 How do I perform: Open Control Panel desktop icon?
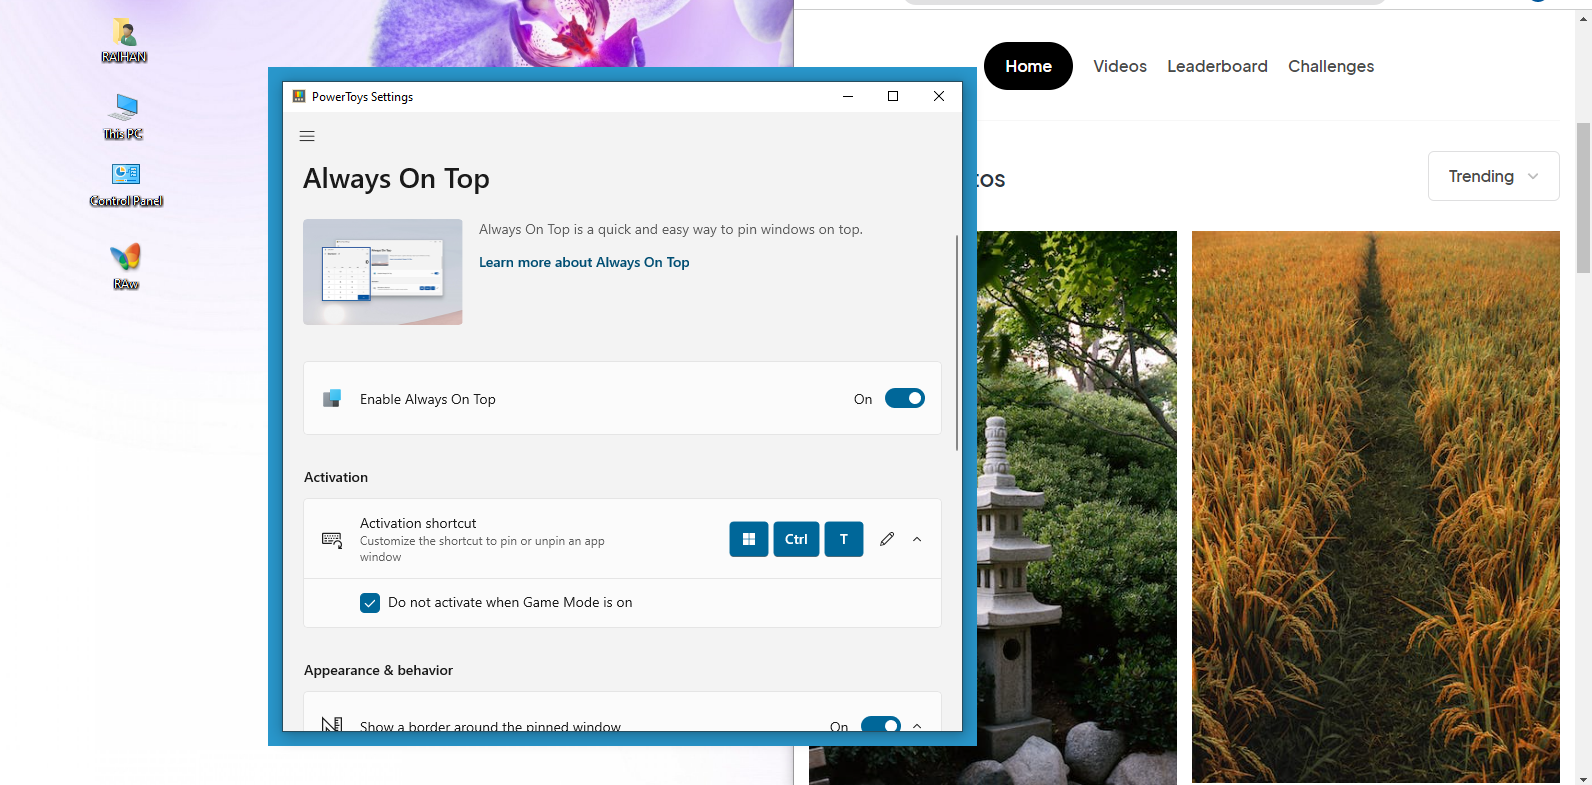click(126, 185)
